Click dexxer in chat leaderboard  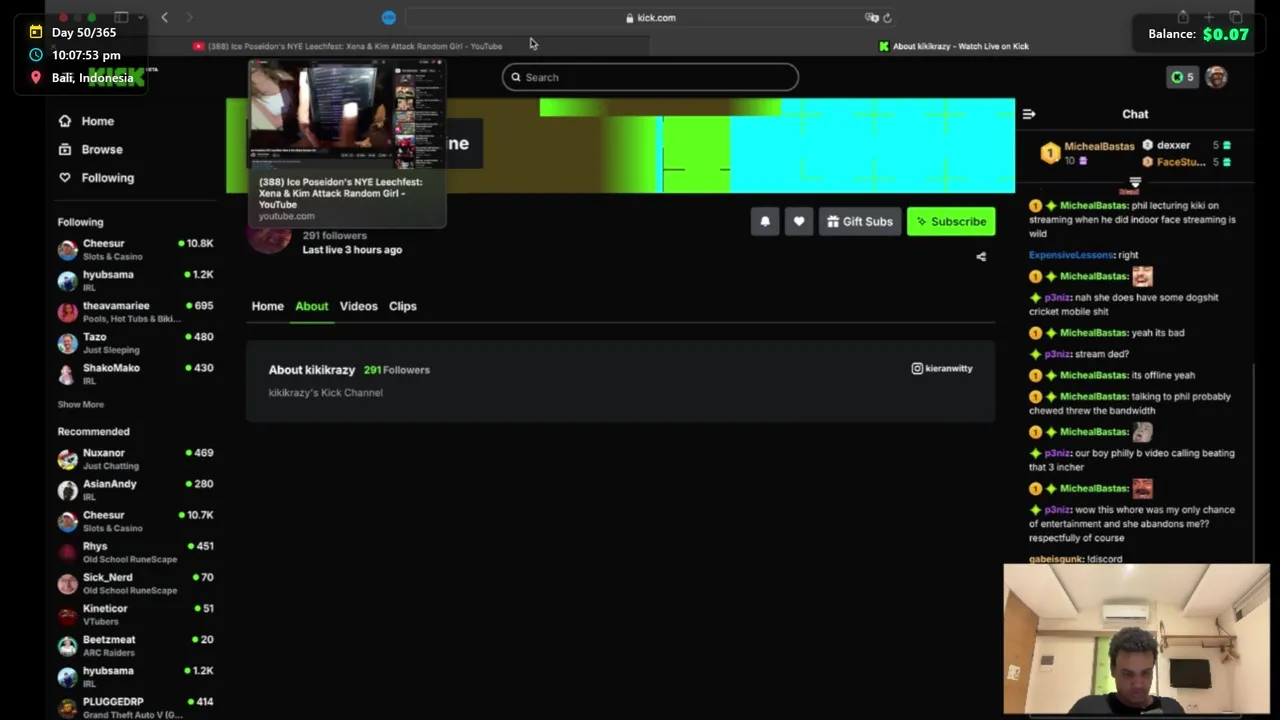click(x=1173, y=145)
